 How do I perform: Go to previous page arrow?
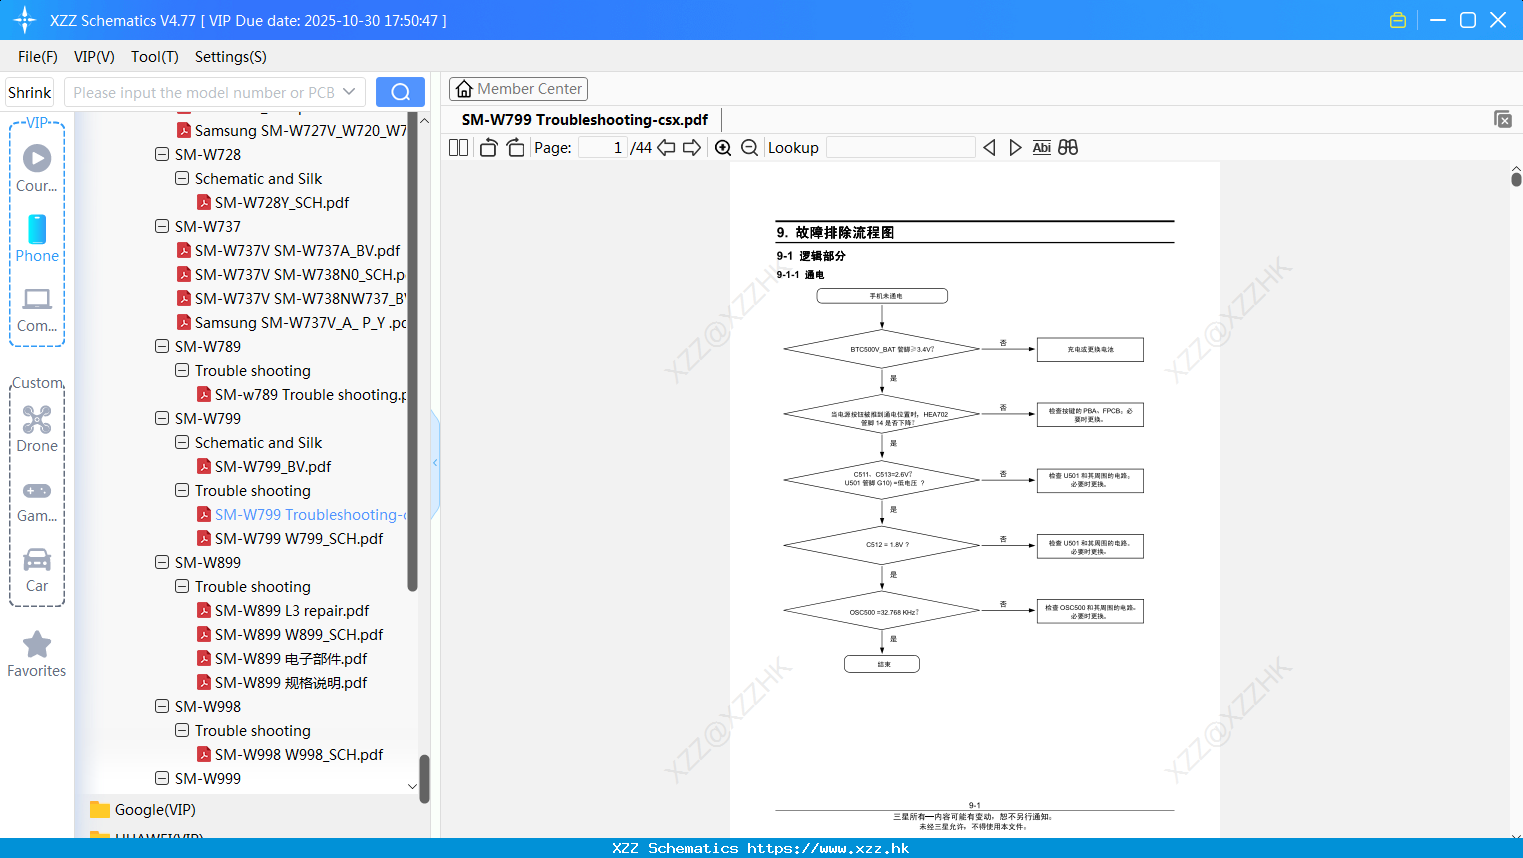[x=666, y=147]
